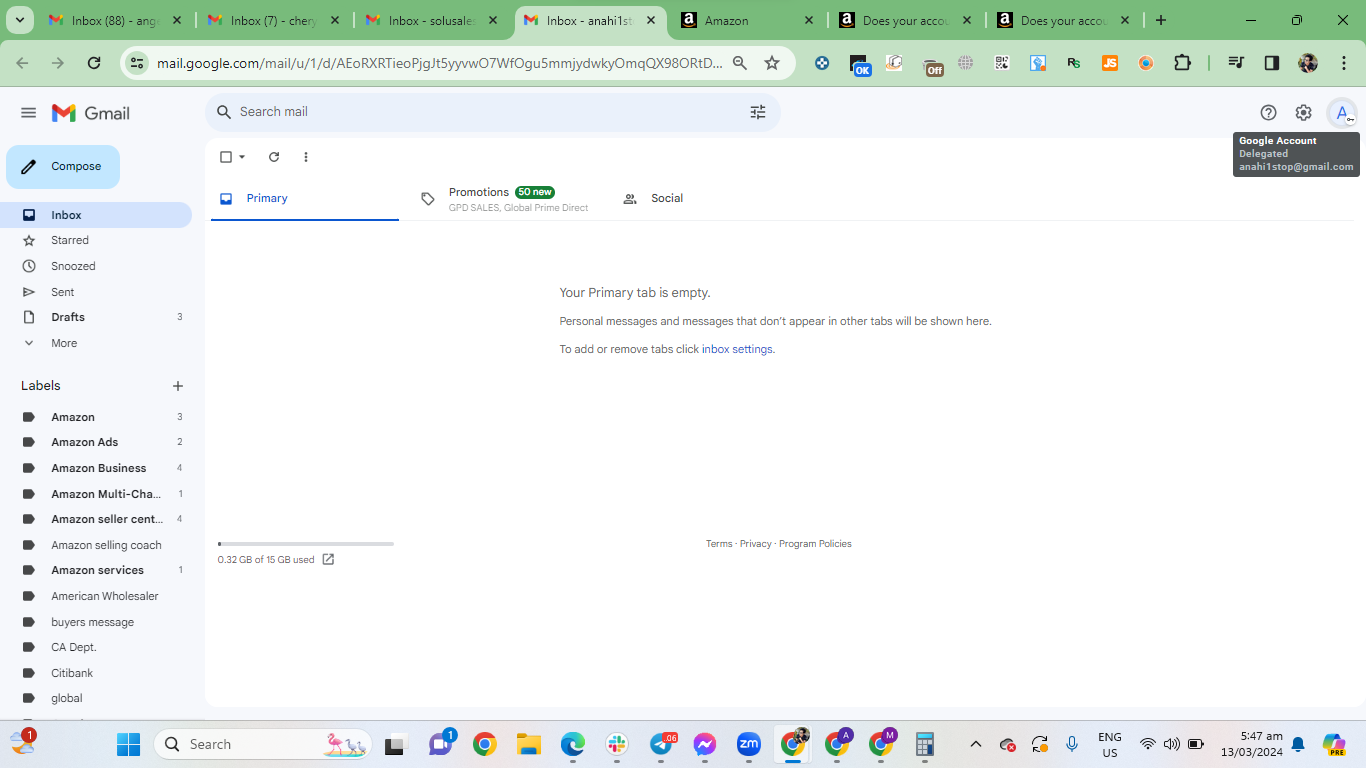This screenshot has width=1366, height=768.
Task: Open Zoom from the taskbar
Action: coord(749,744)
